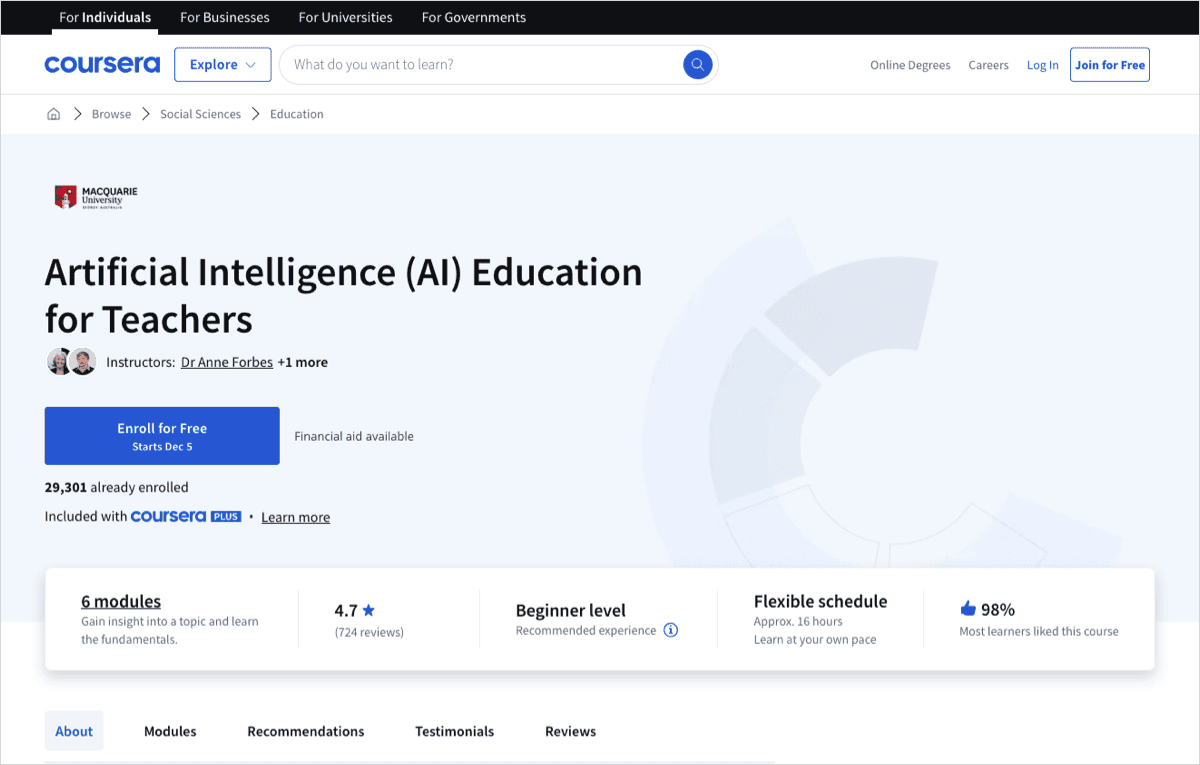
Task: Open the 6 modules link
Action: [x=121, y=601]
